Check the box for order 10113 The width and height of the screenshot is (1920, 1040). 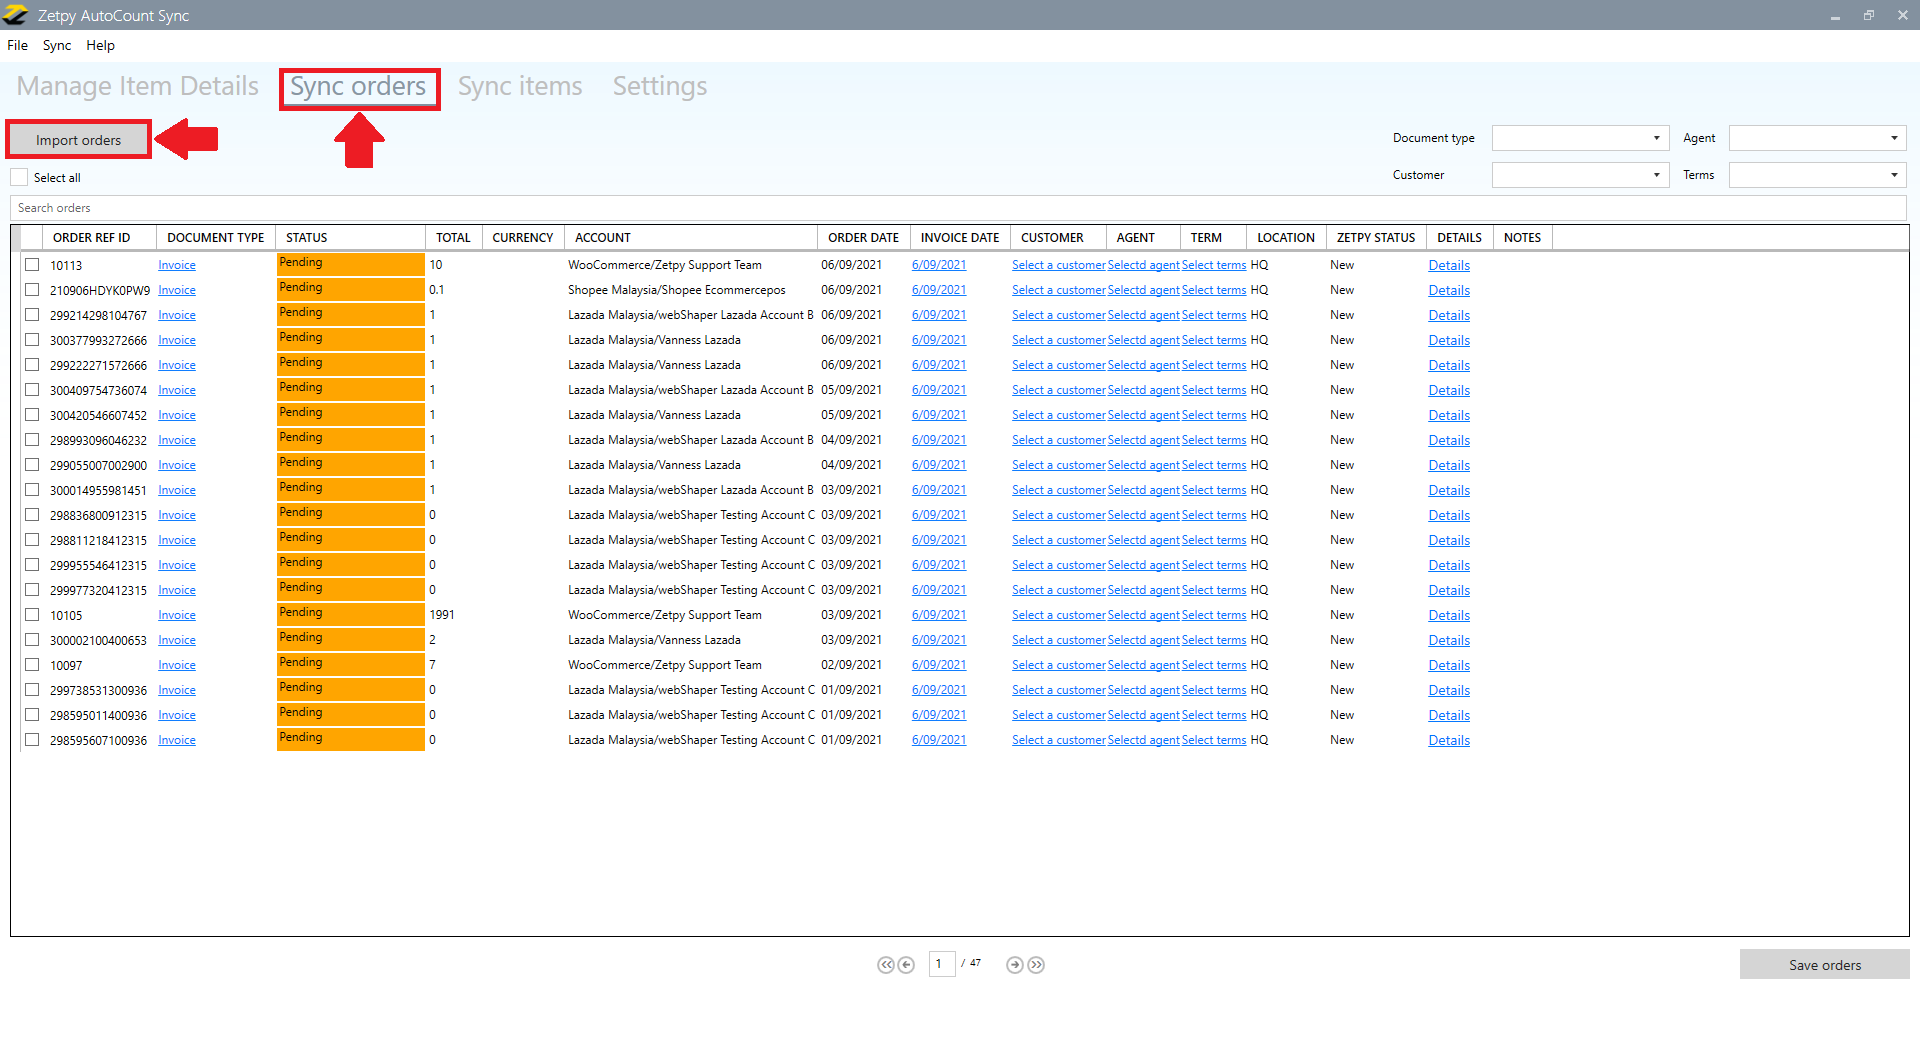[32, 265]
